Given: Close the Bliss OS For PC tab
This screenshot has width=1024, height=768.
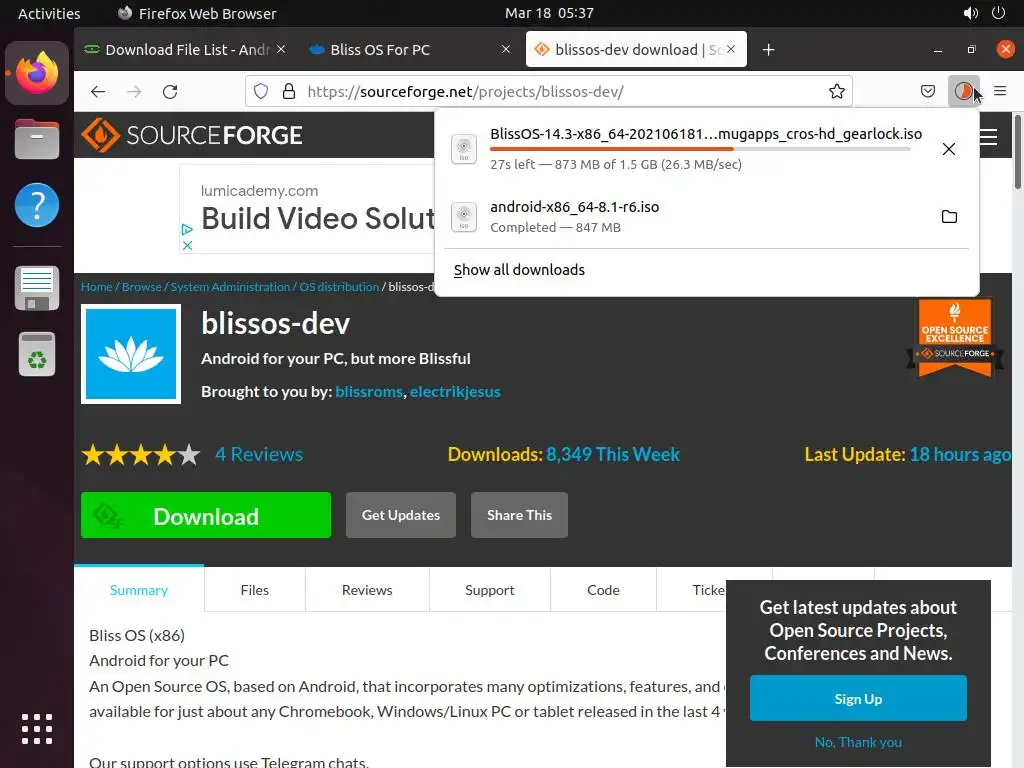Looking at the screenshot, I should [x=505, y=49].
